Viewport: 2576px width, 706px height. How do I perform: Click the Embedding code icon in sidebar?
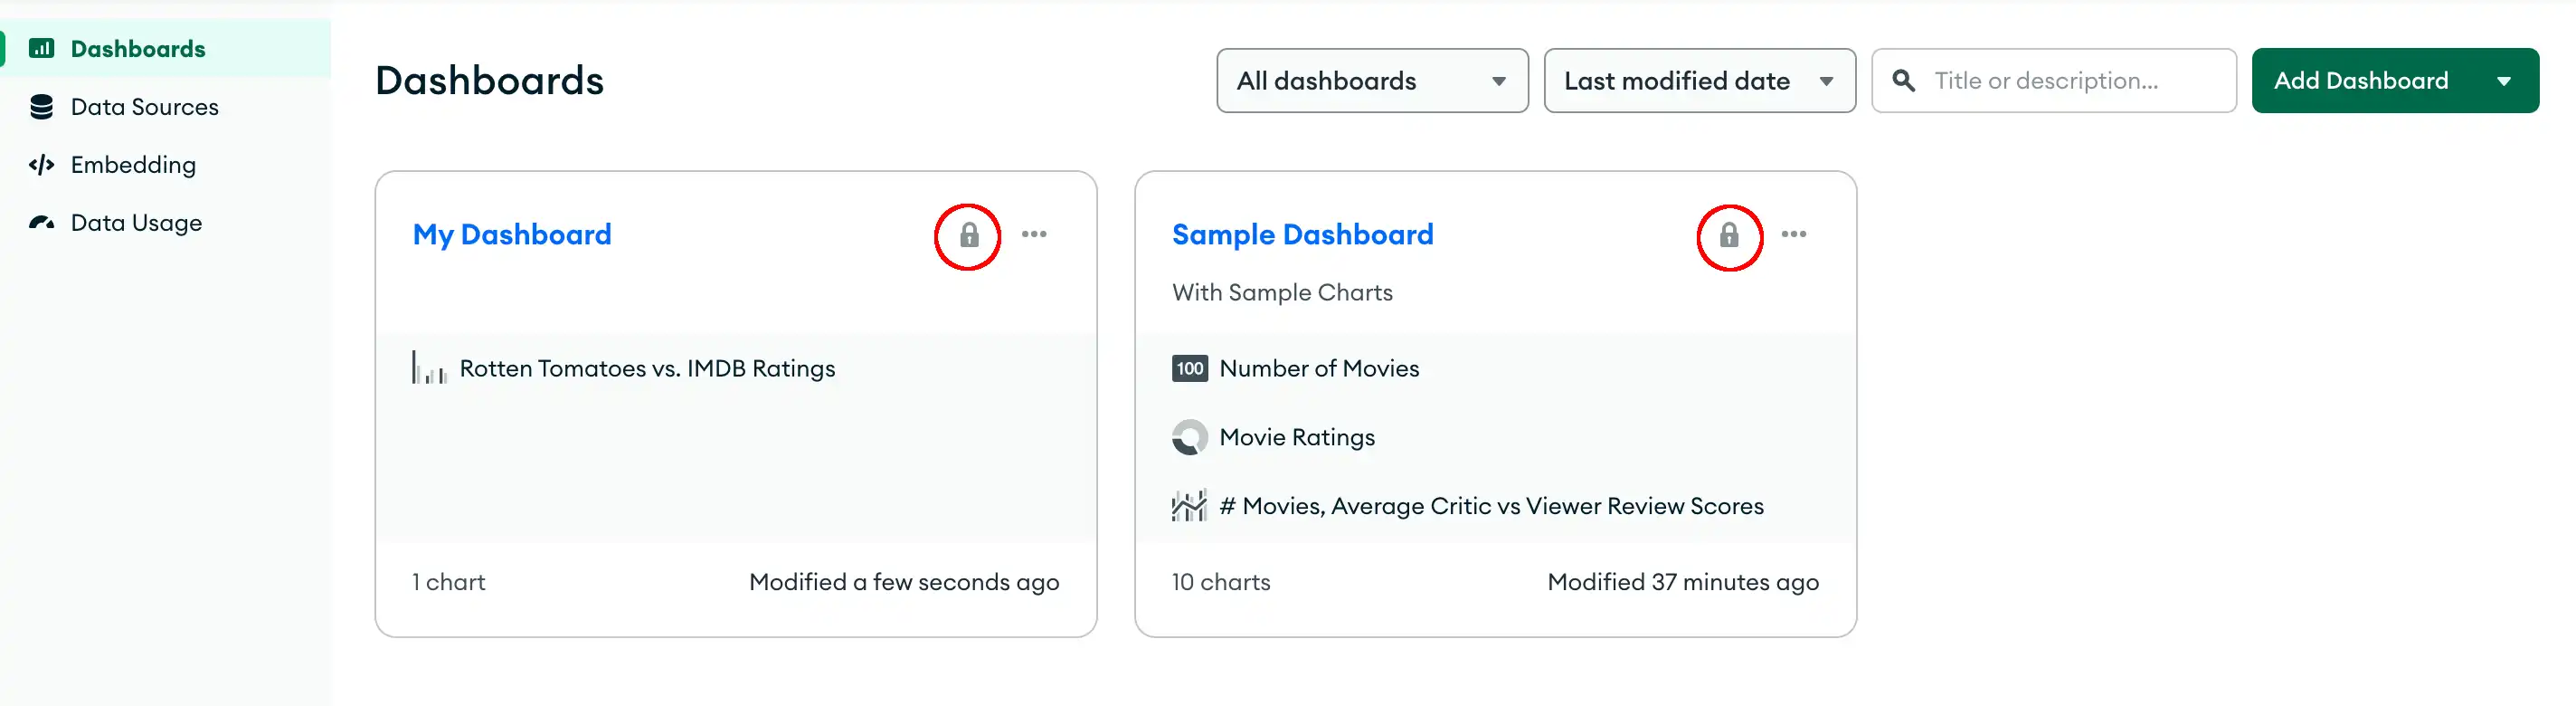coord(41,165)
